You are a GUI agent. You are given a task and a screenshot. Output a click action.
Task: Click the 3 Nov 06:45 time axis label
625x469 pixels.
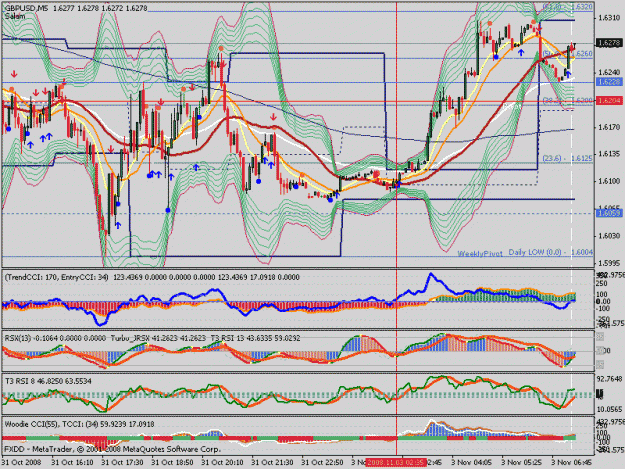pyautogui.click(x=572, y=463)
